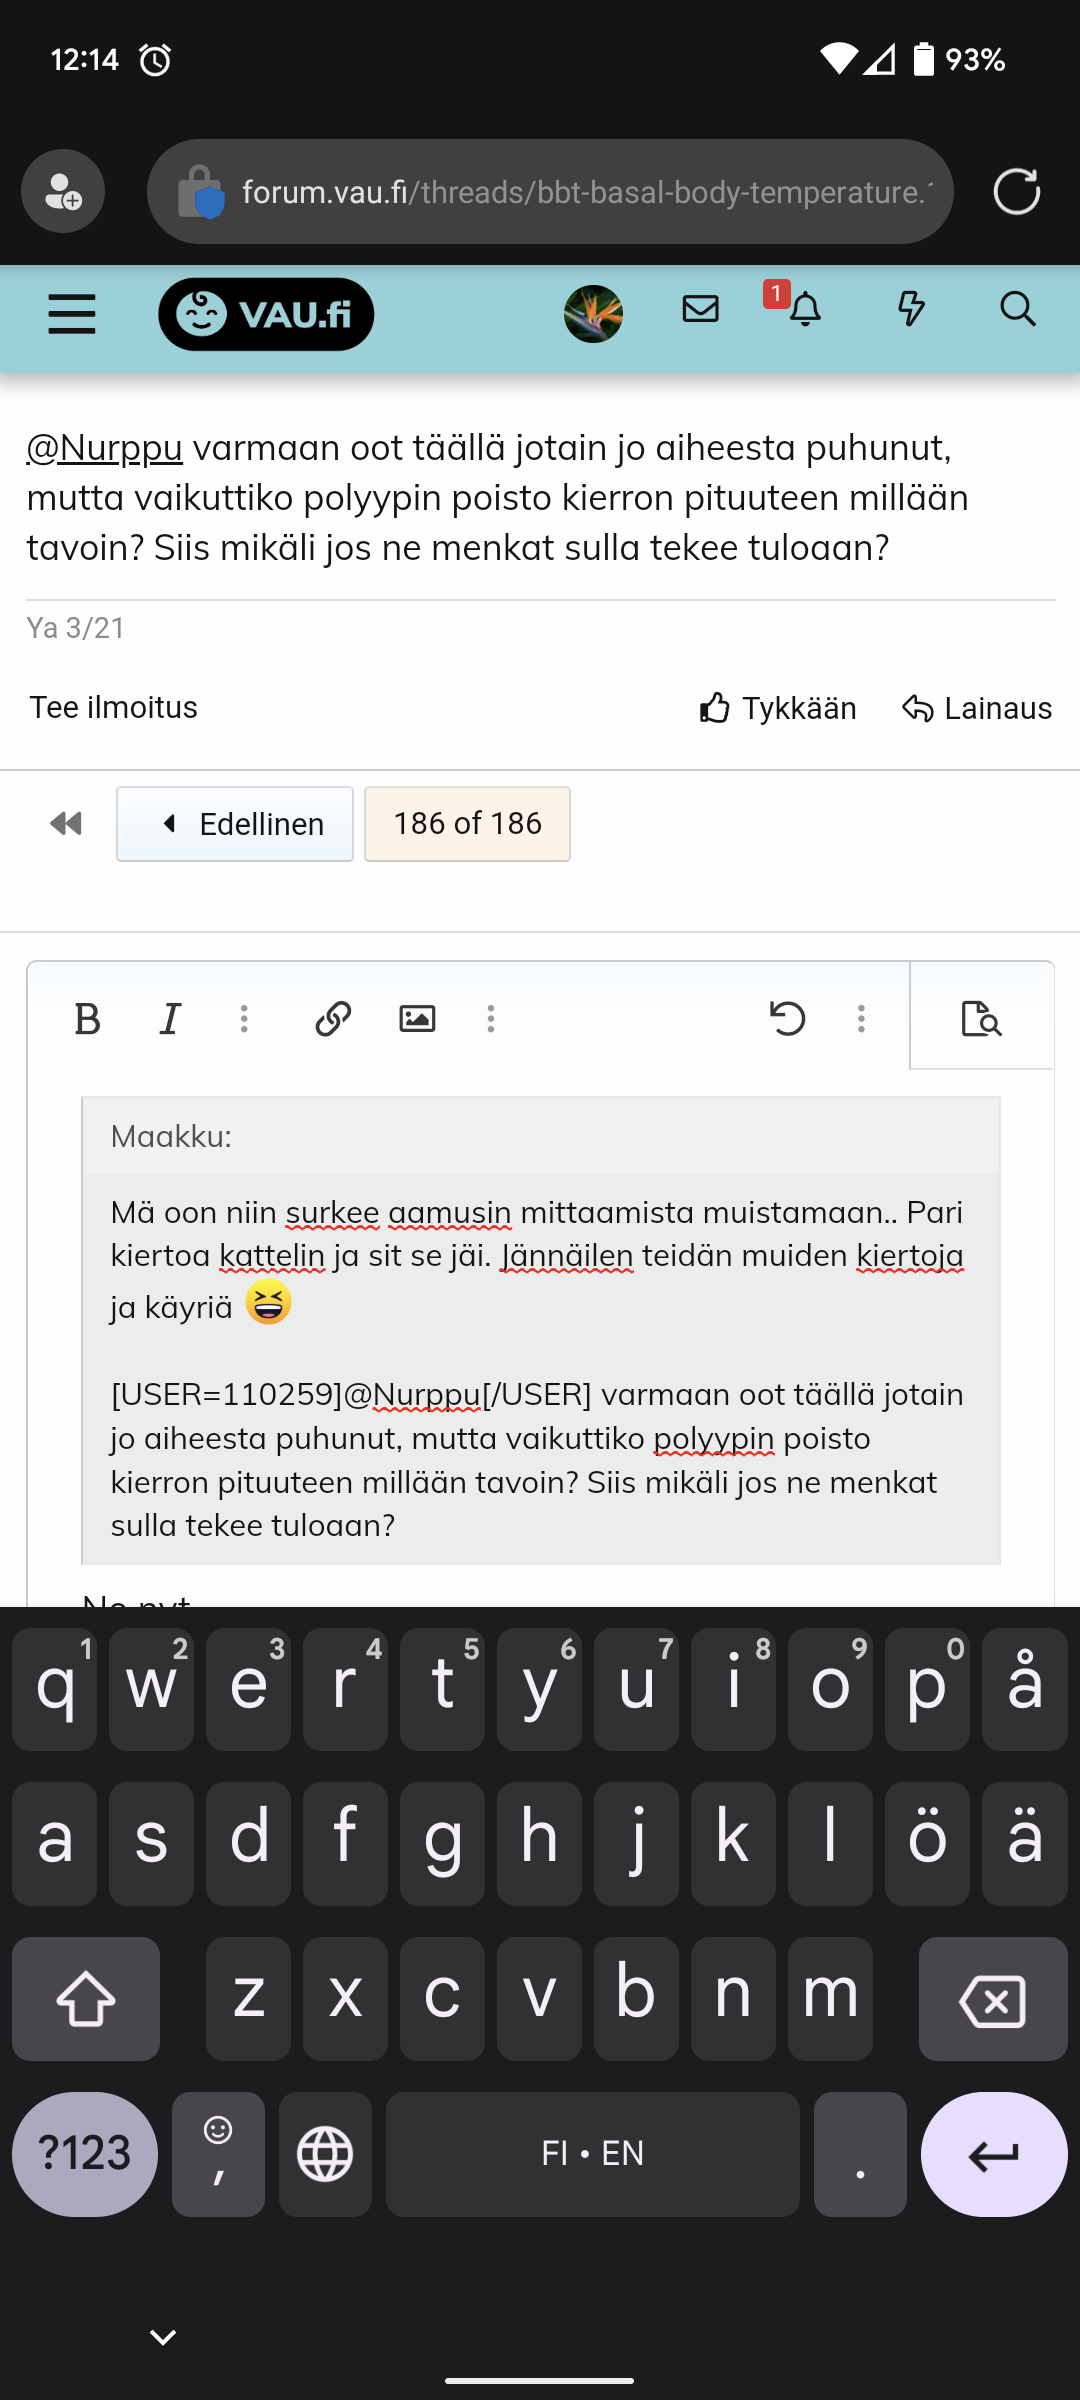Expand more text formatting options after italic

244,1019
